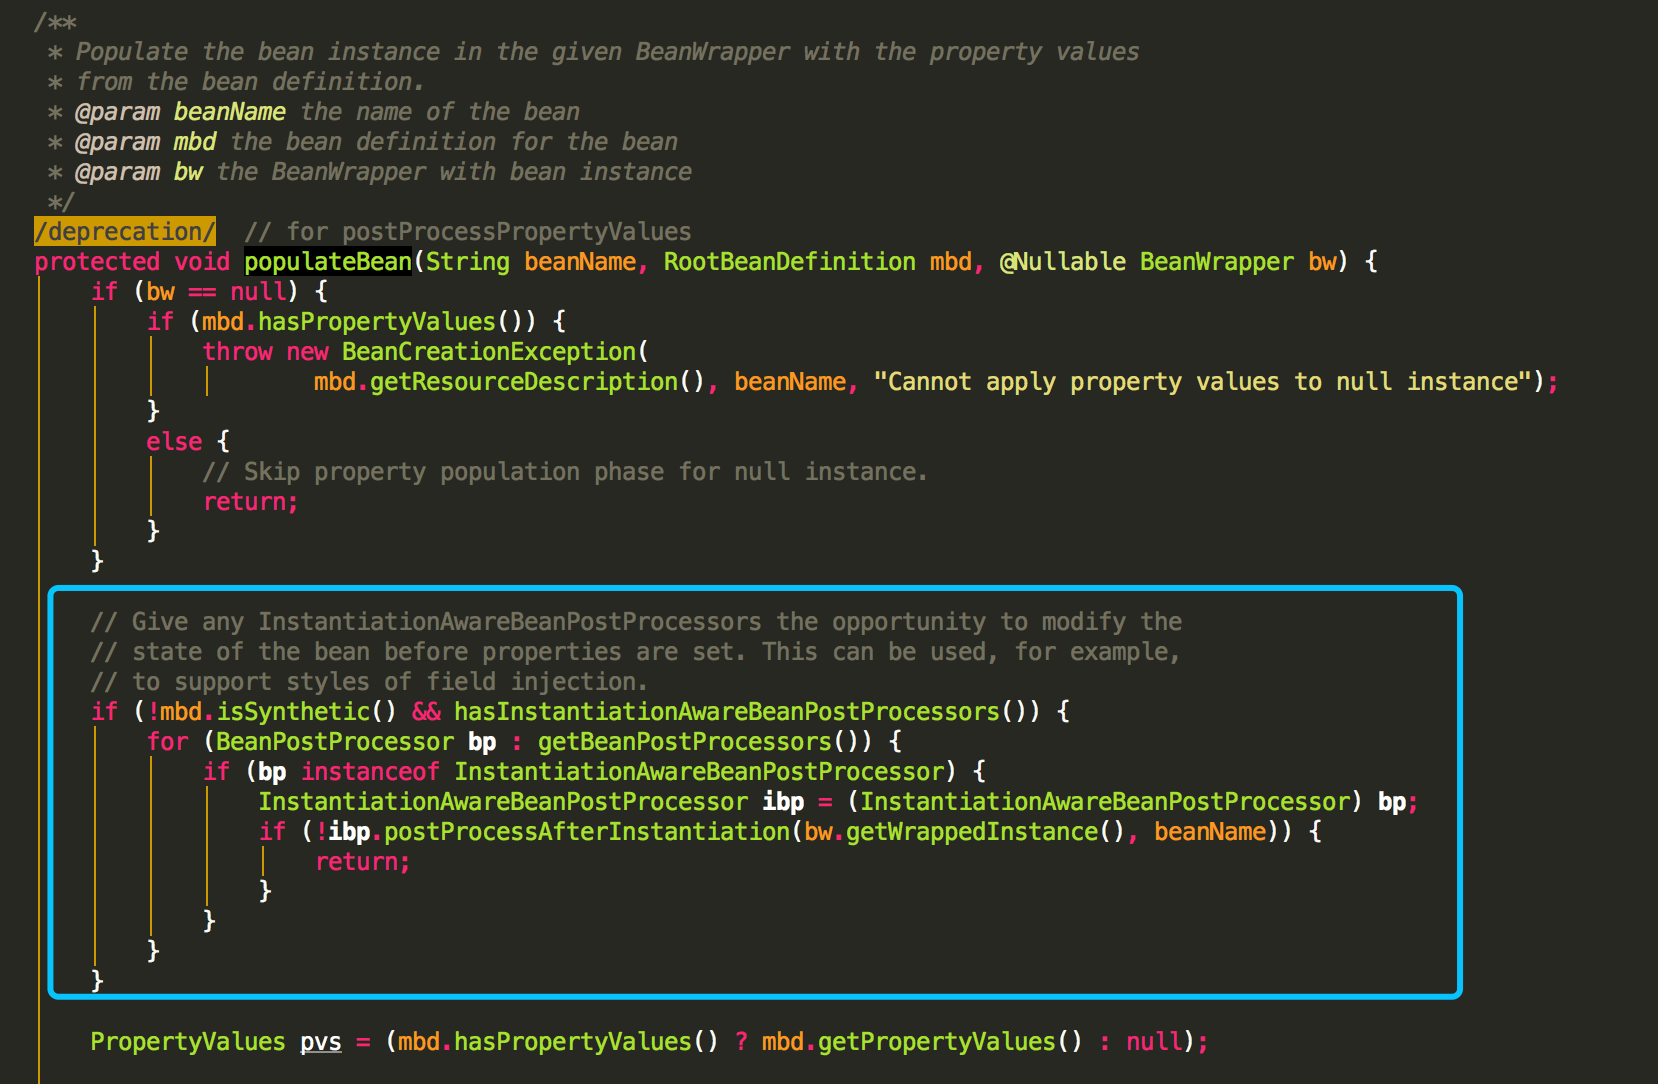1658x1084 pixels.
Task: Click the postProcessAfterInstantiation method call
Action: pyautogui.click(x=587, y=832)
